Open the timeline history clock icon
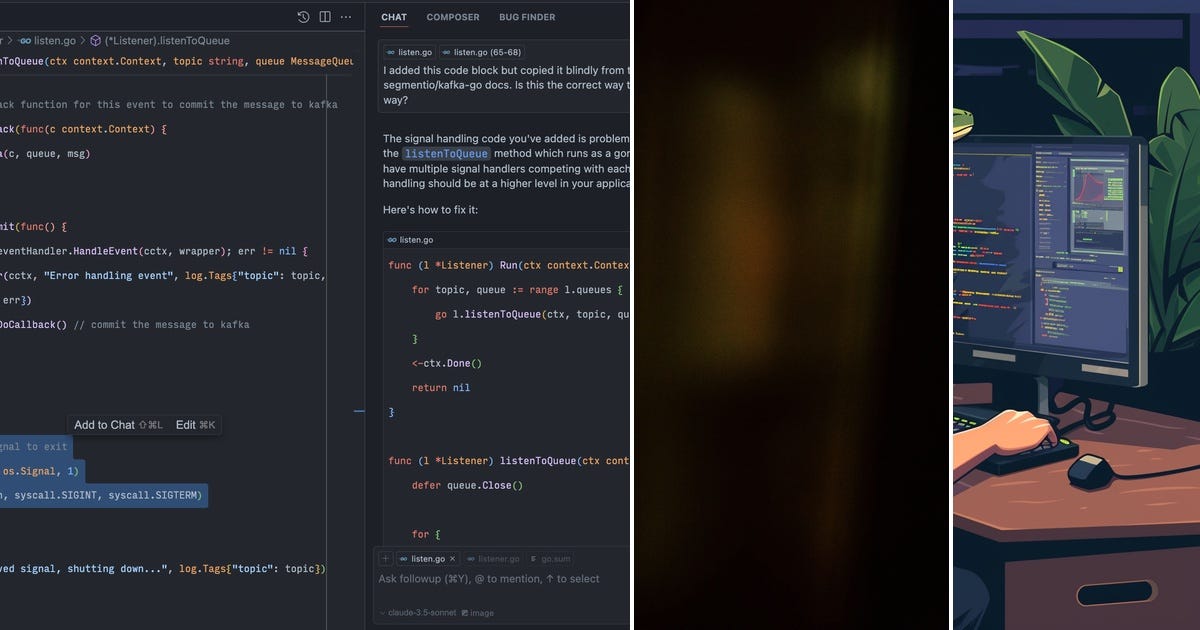Viewport: 1200px width, 630px height. click(304, 17)
